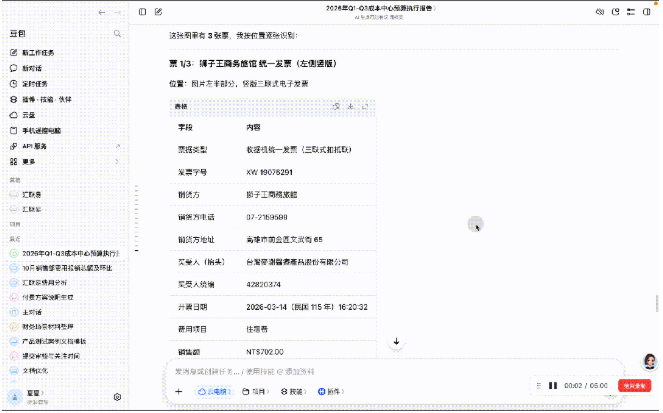
Task: Pause the screen recording
Action: tap(553, 386)
